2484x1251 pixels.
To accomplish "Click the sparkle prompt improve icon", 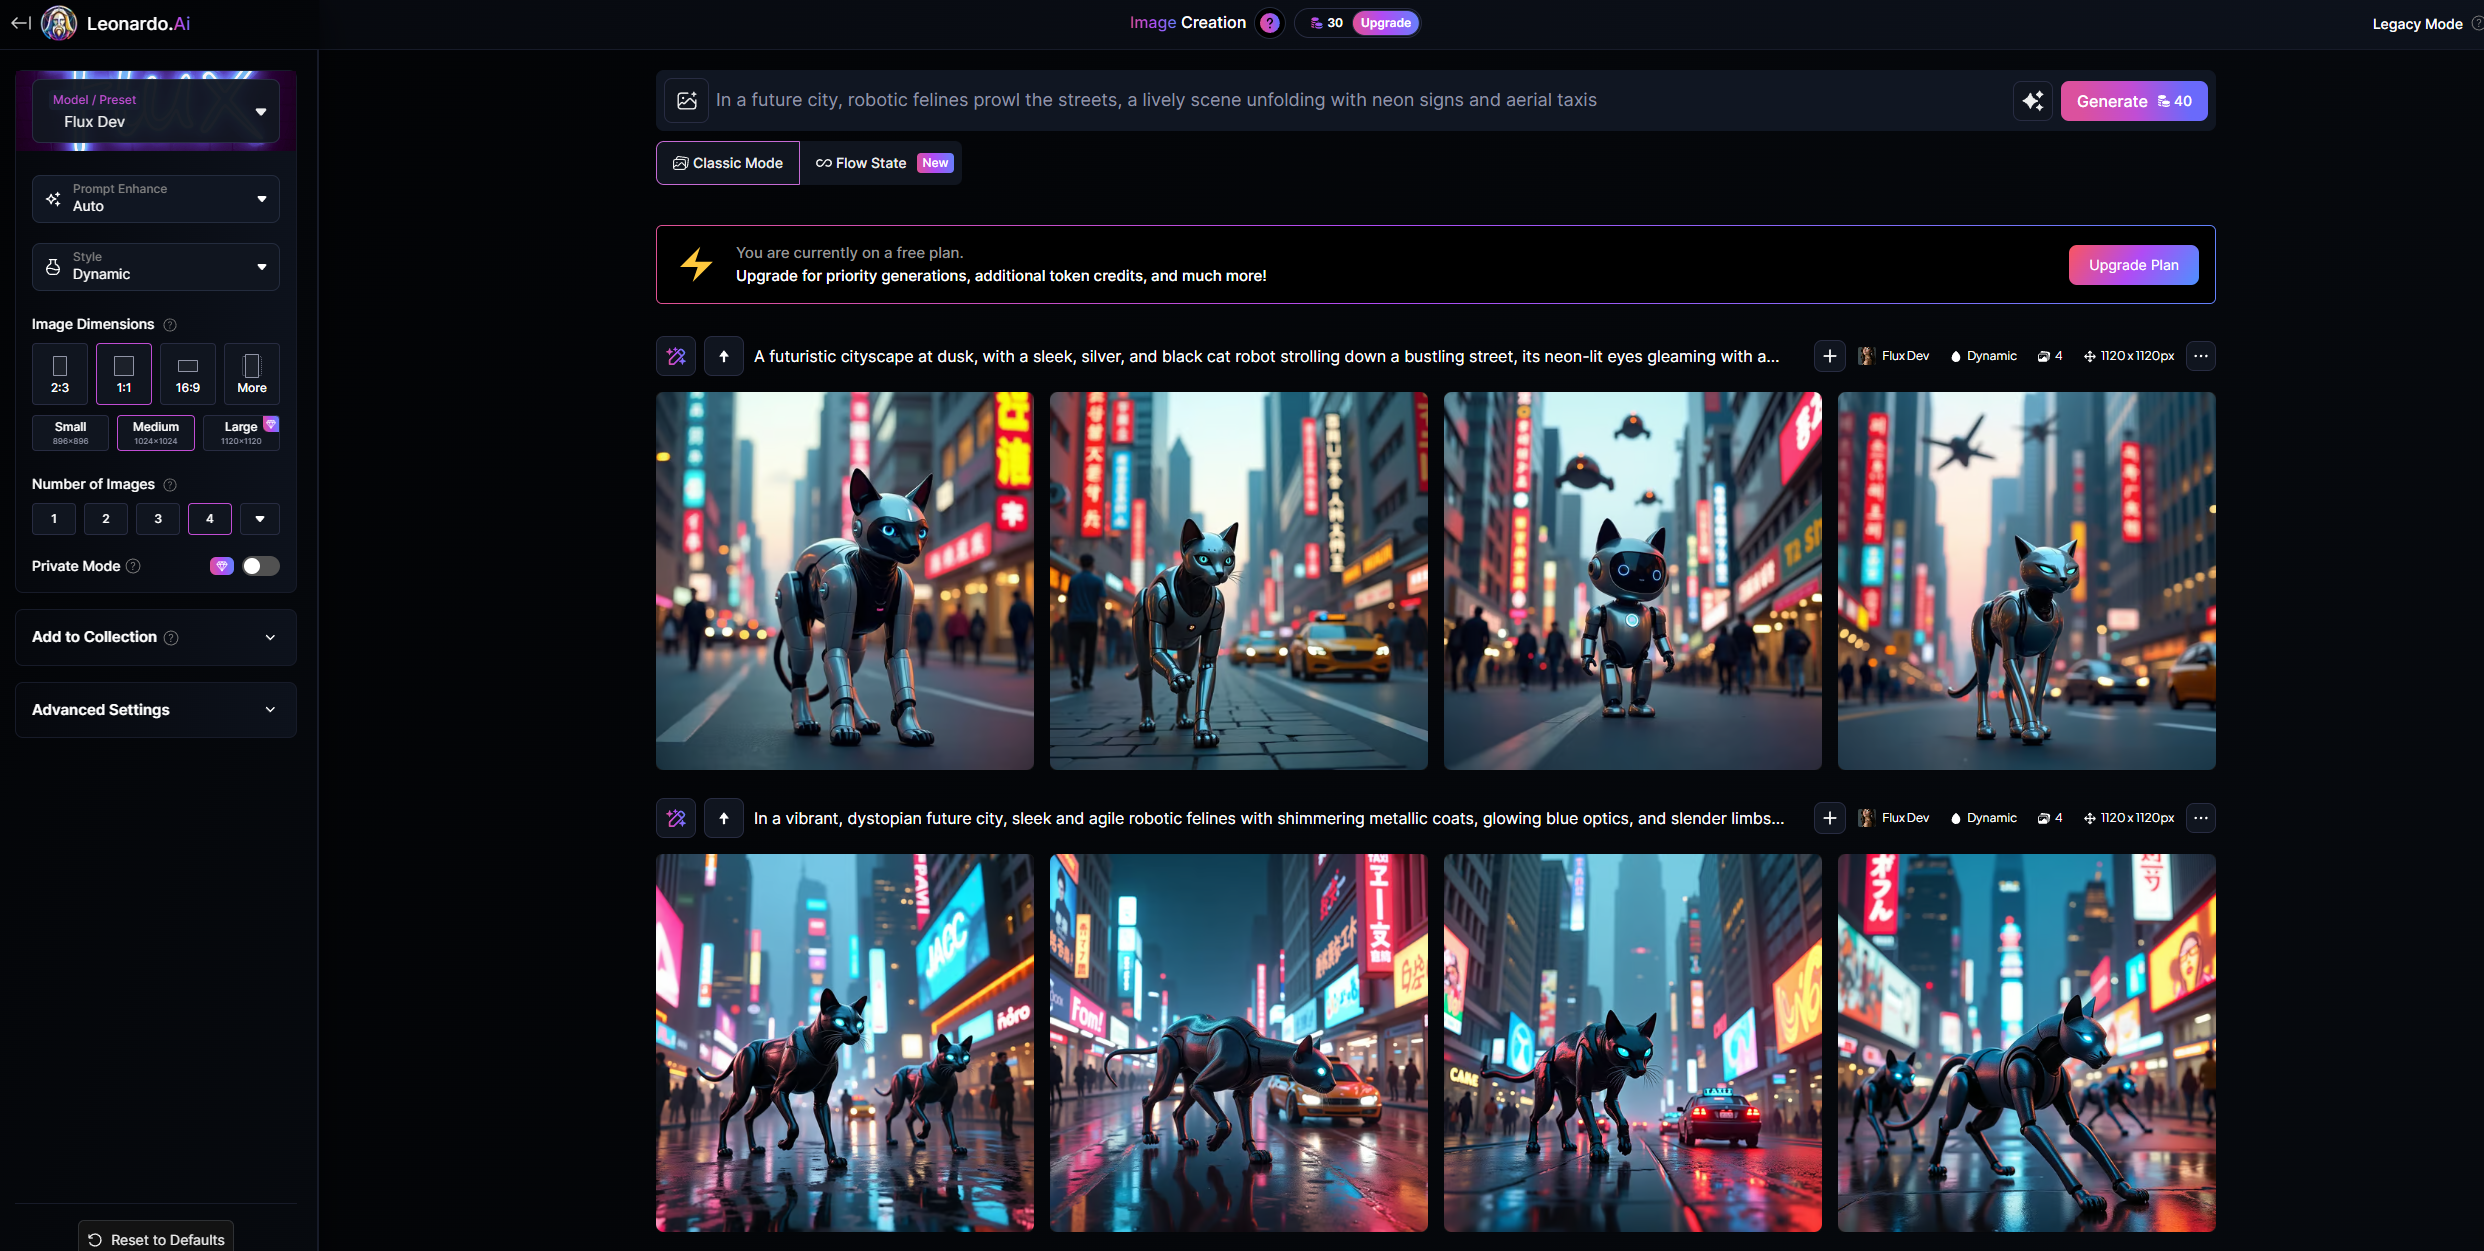I will click(2032, 101).
